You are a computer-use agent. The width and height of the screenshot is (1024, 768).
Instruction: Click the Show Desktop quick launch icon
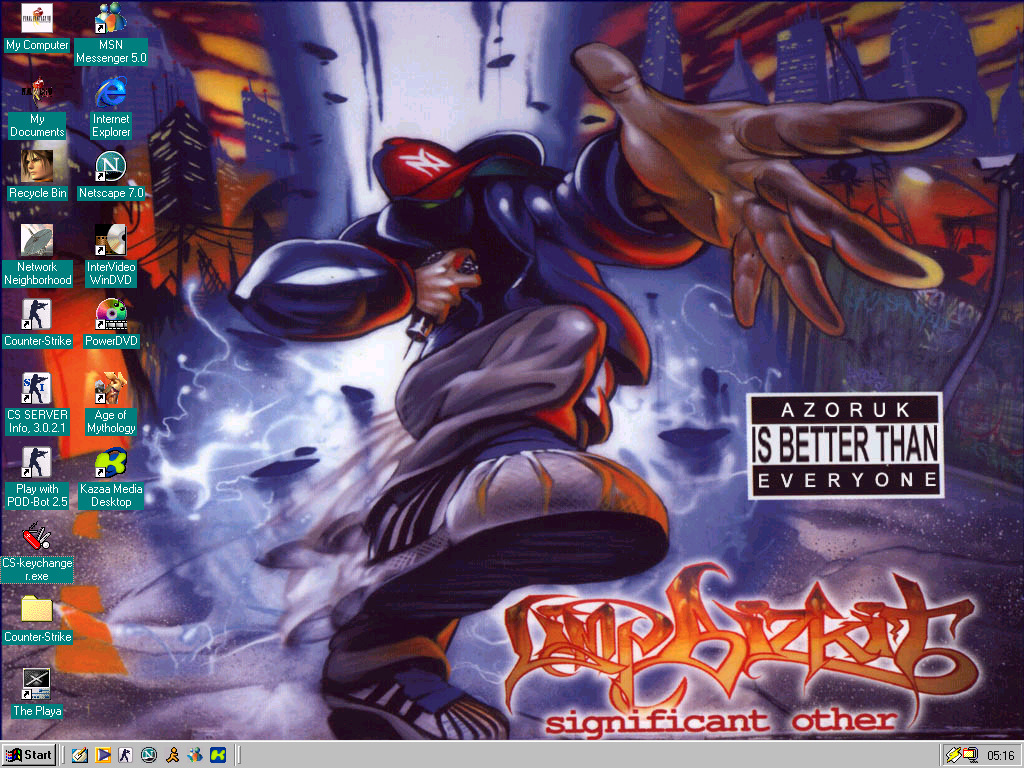(80, 755)
